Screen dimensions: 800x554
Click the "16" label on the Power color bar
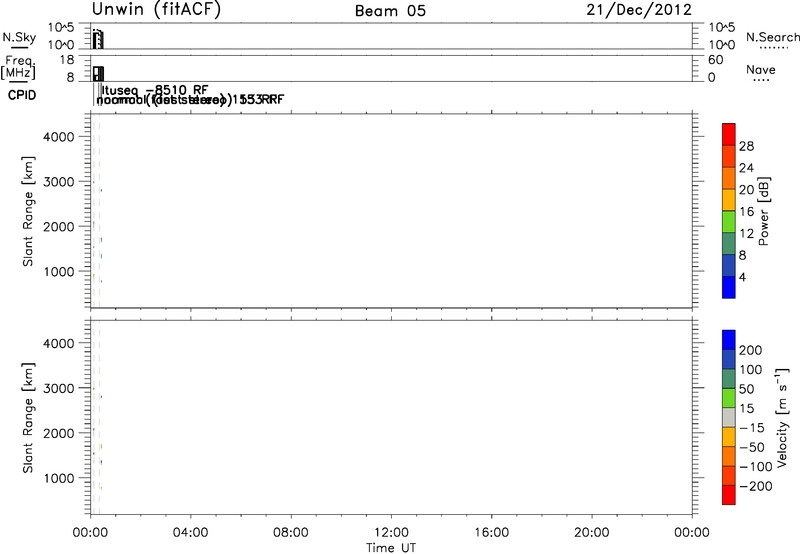click(x=746, y=212)
